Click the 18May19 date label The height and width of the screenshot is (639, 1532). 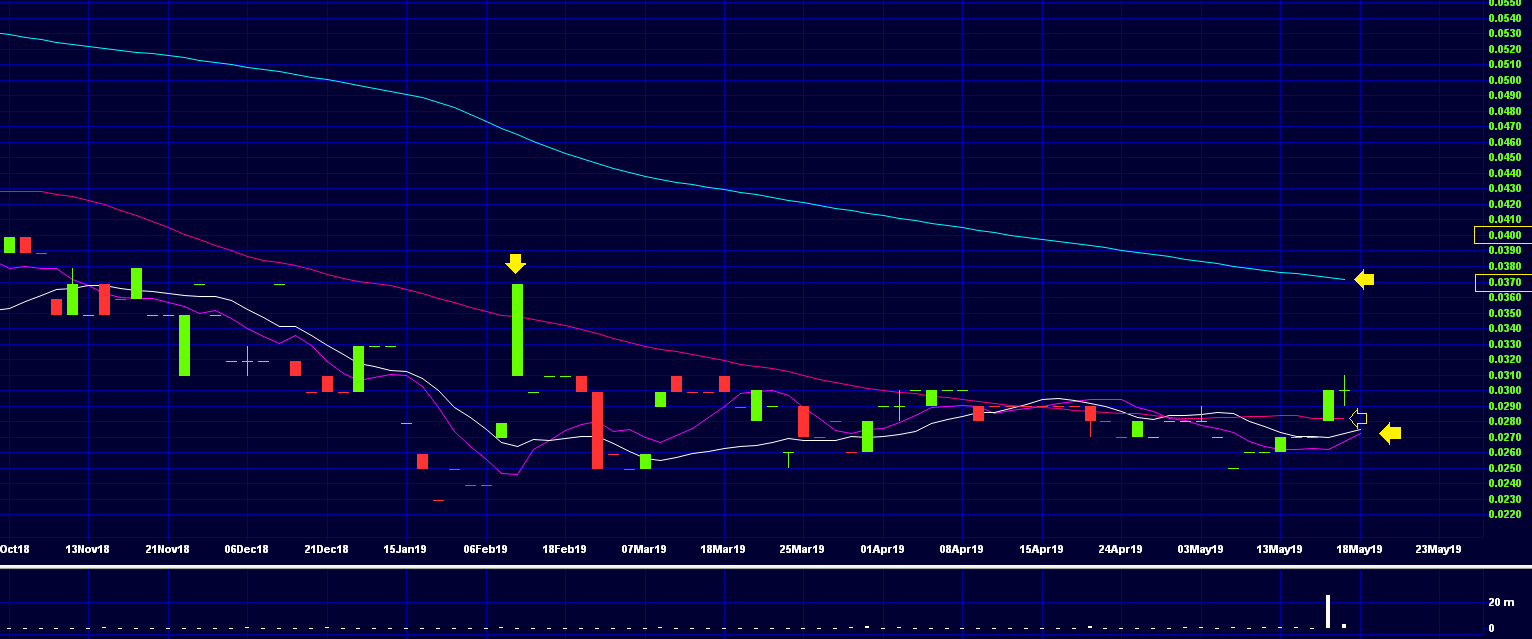click(x=1359, y=549)
